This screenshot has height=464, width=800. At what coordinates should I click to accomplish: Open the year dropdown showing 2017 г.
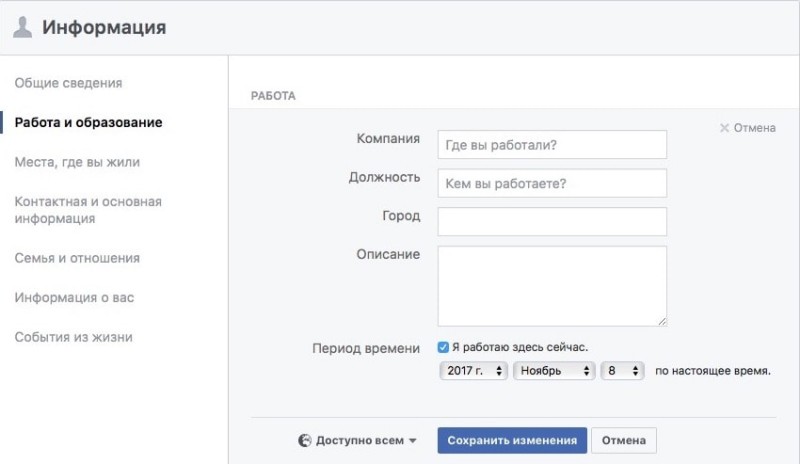(473, 370)
